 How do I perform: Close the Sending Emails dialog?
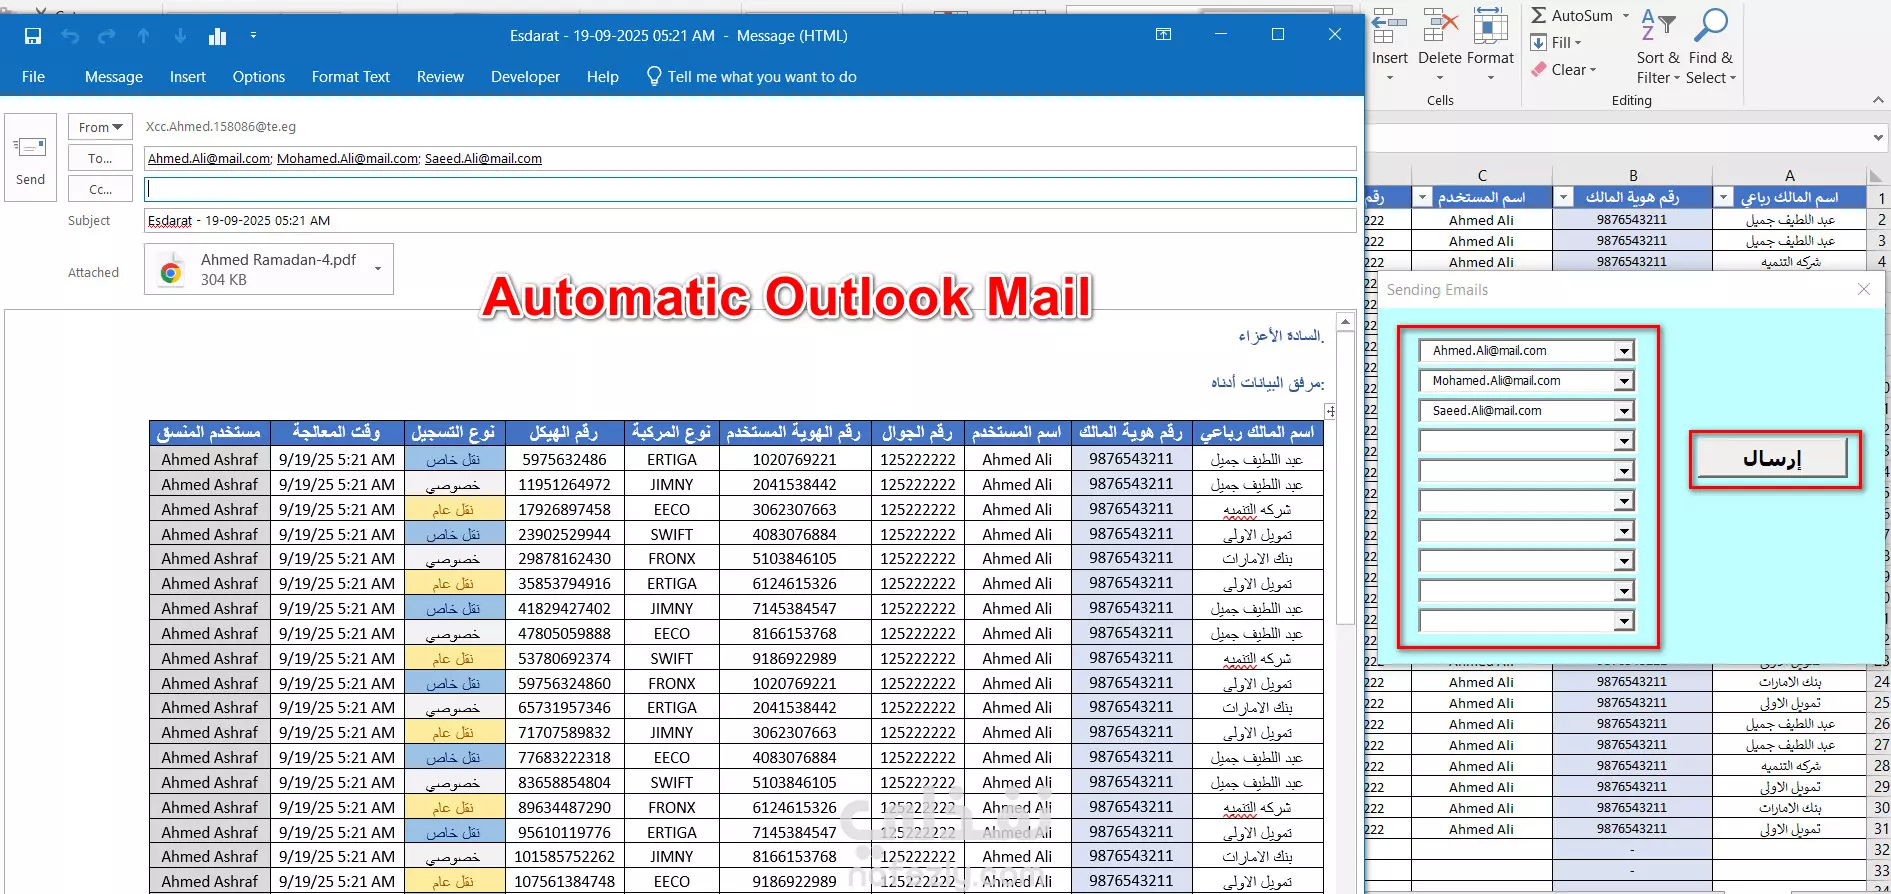tap(1863, 289)
